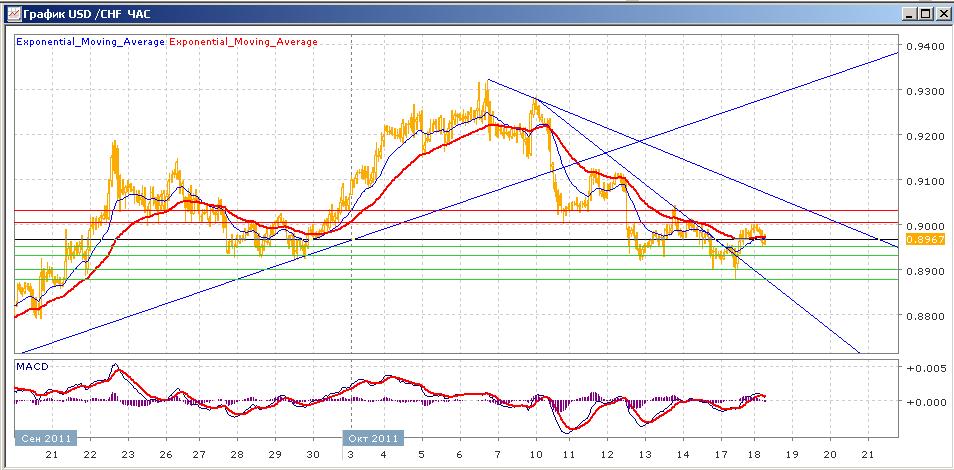Click date 23 on the time axis
The width and height of the screenshot is (954, 470).
(x=128, y=455)
